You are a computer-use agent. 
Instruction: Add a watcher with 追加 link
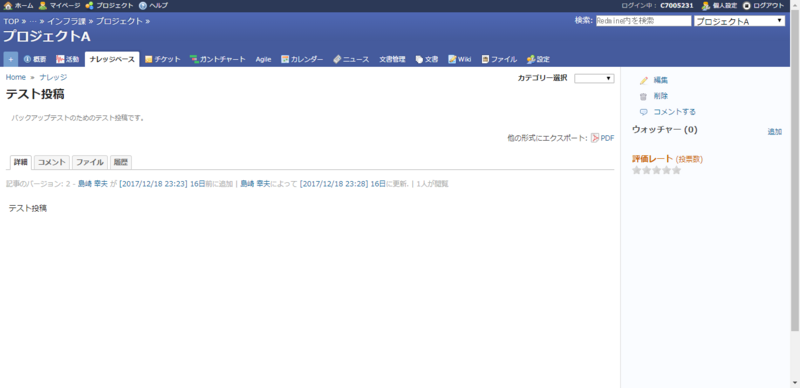point(774,132)
